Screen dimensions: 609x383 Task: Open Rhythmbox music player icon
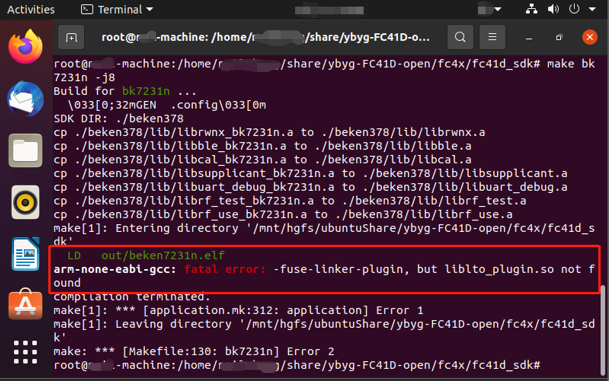26,202
